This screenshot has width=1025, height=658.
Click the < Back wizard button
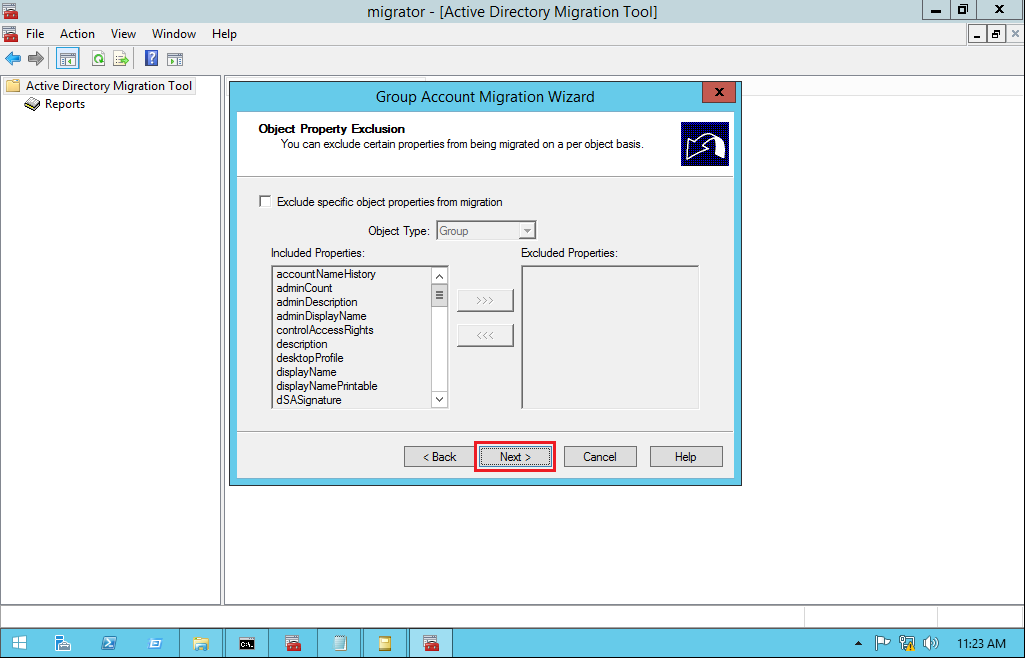[439, 457]
